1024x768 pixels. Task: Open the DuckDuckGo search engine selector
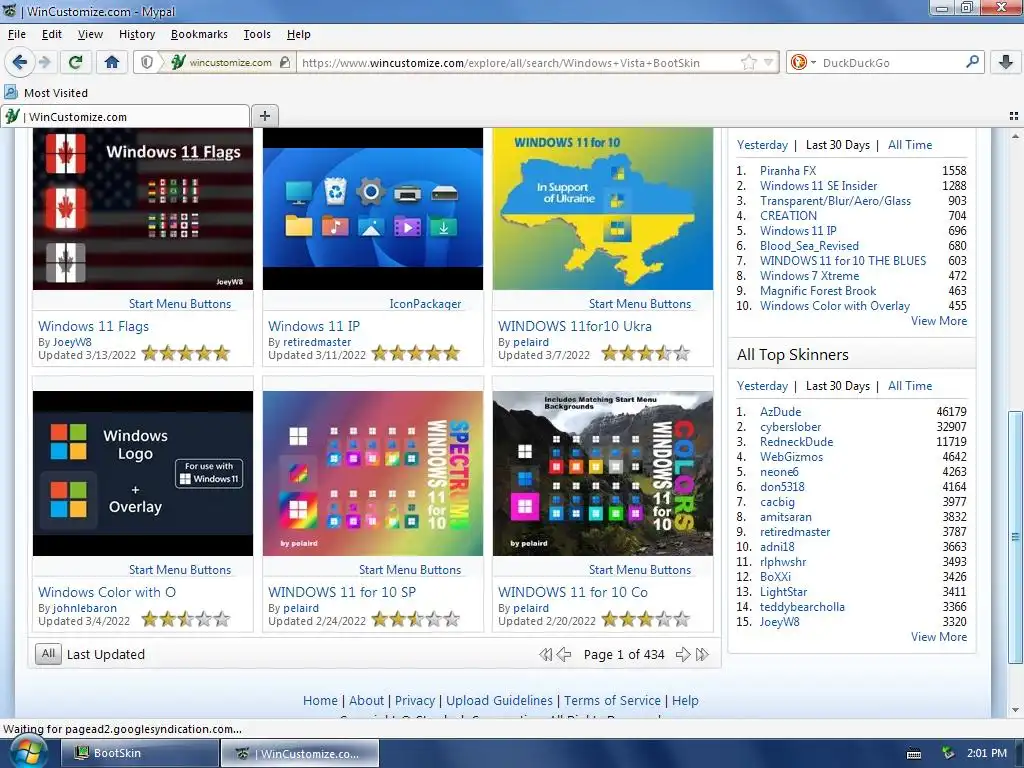click(x=803, y=63)
